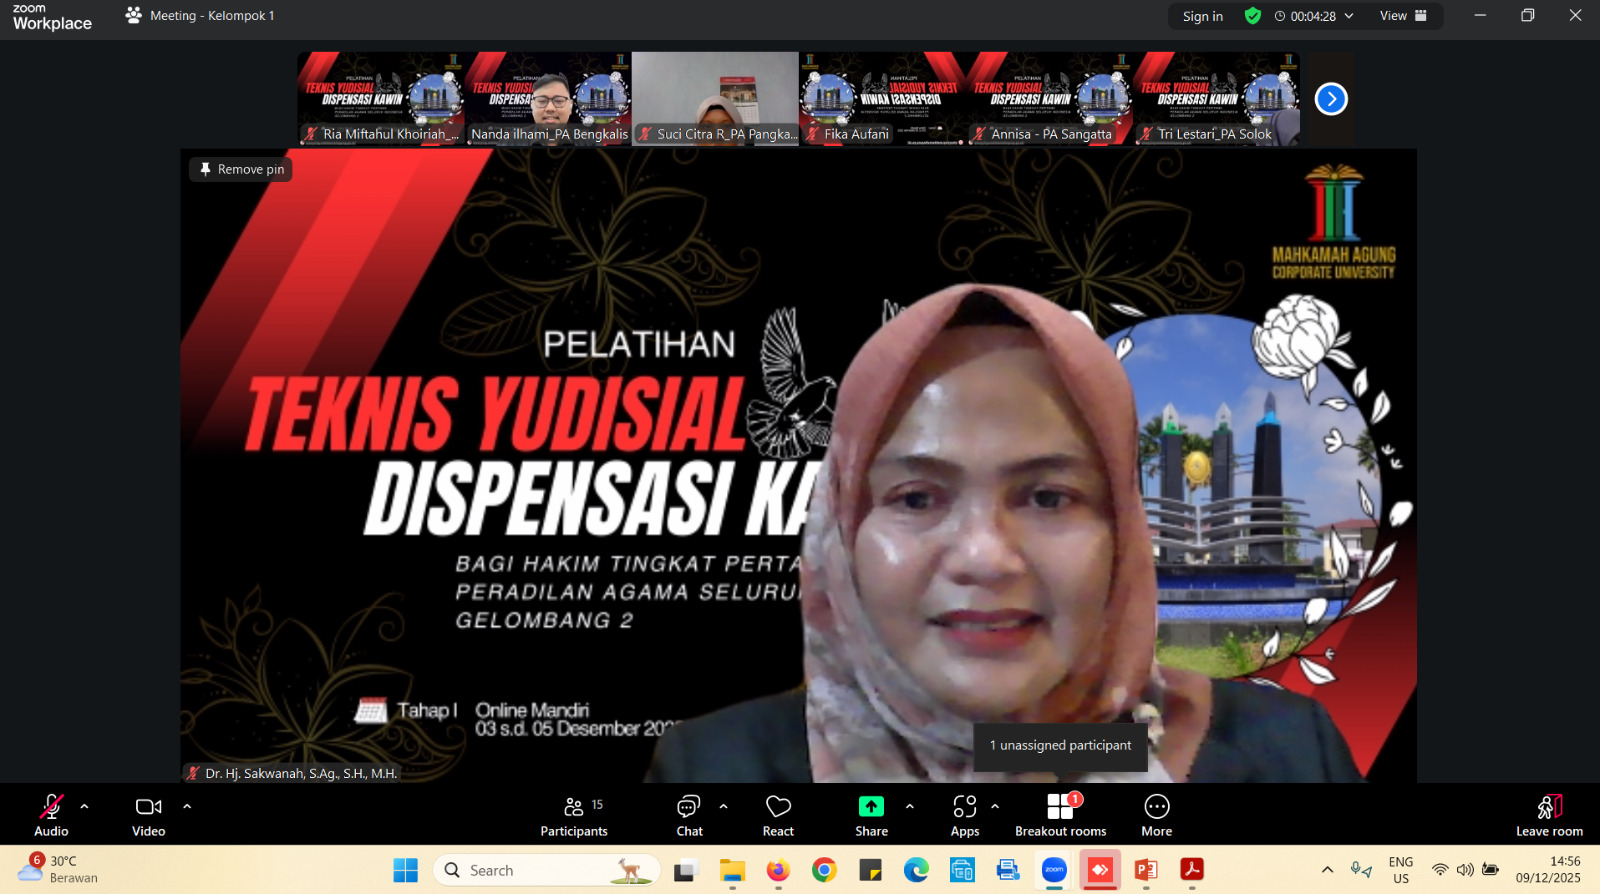Expand the chevron next to Share
The width and height of the screenshot is (1600, 894).
[909, 806]
